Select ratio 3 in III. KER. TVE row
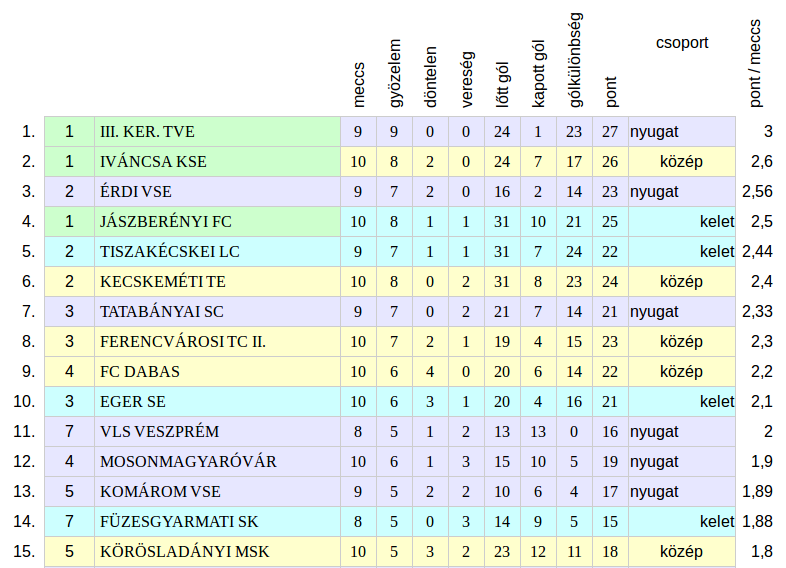This screenshot has height=568, width=786. point(768,132)
